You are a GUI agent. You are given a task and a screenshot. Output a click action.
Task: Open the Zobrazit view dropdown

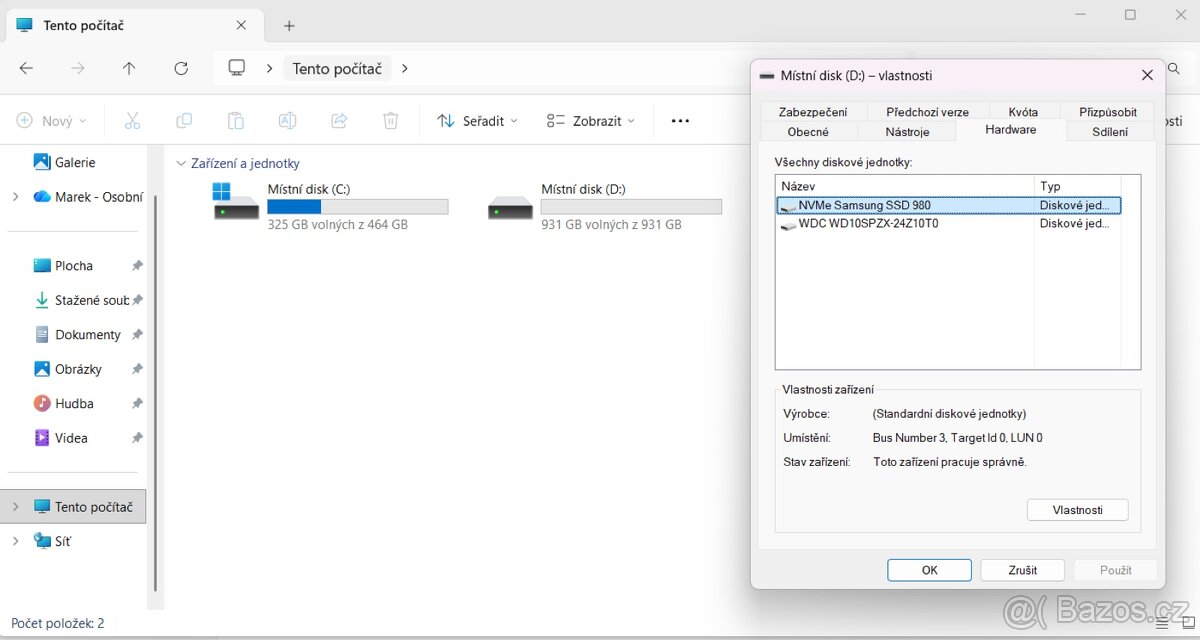point(591,121)
